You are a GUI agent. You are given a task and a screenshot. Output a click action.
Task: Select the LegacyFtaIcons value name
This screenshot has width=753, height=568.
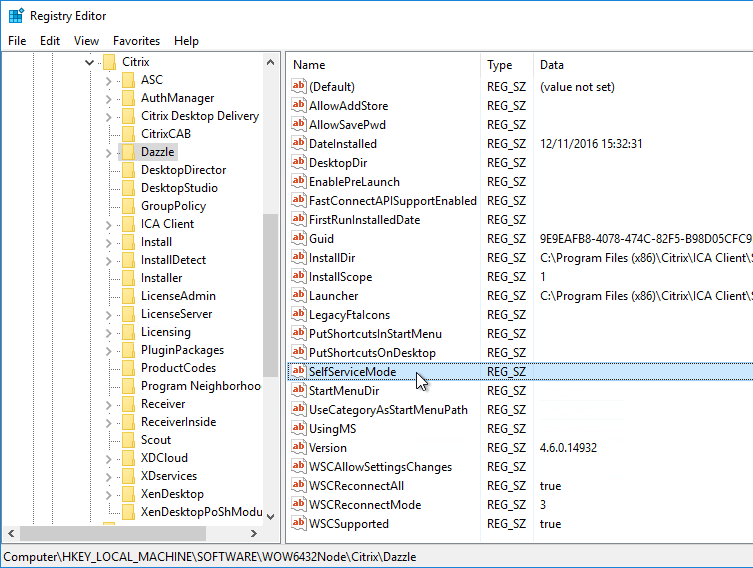(x=349, y=314)
